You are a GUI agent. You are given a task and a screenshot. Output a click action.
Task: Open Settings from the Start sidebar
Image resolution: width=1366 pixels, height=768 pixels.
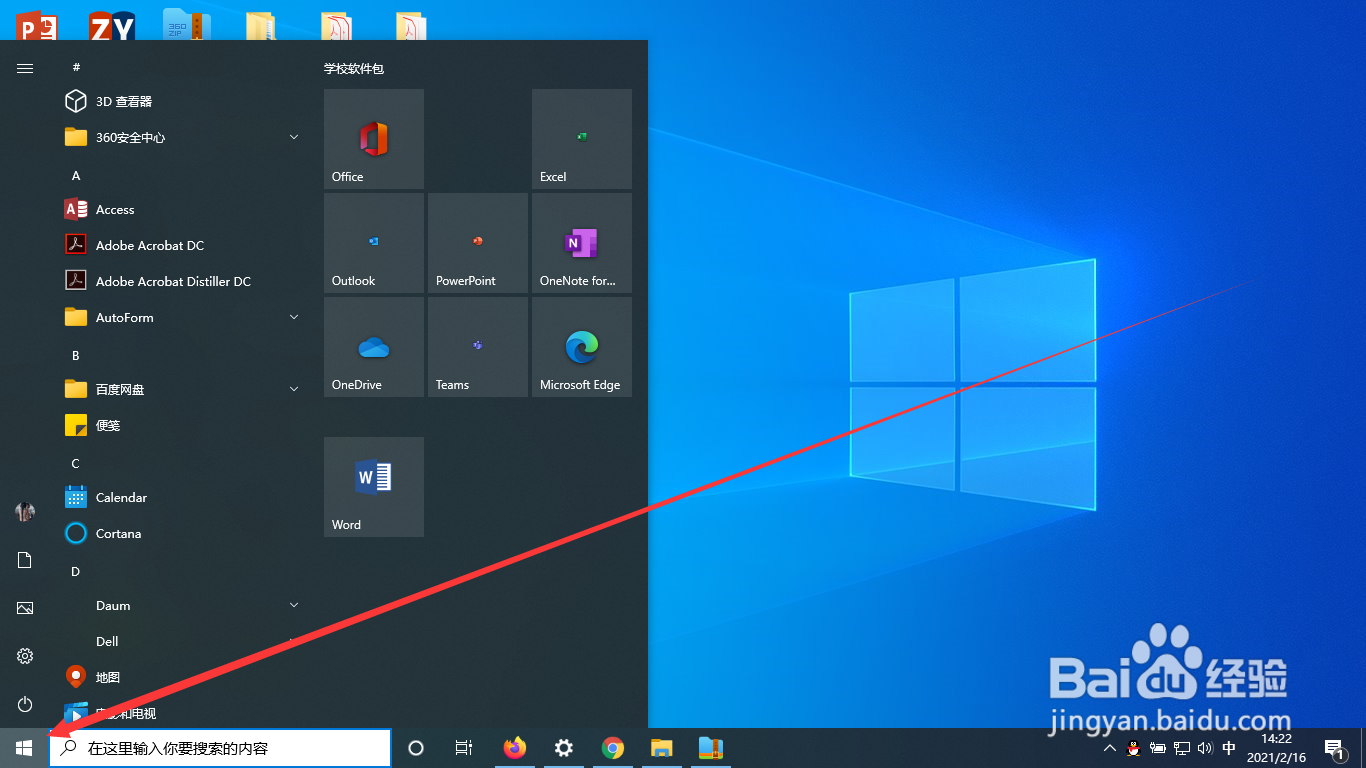[x=25, y=656]
